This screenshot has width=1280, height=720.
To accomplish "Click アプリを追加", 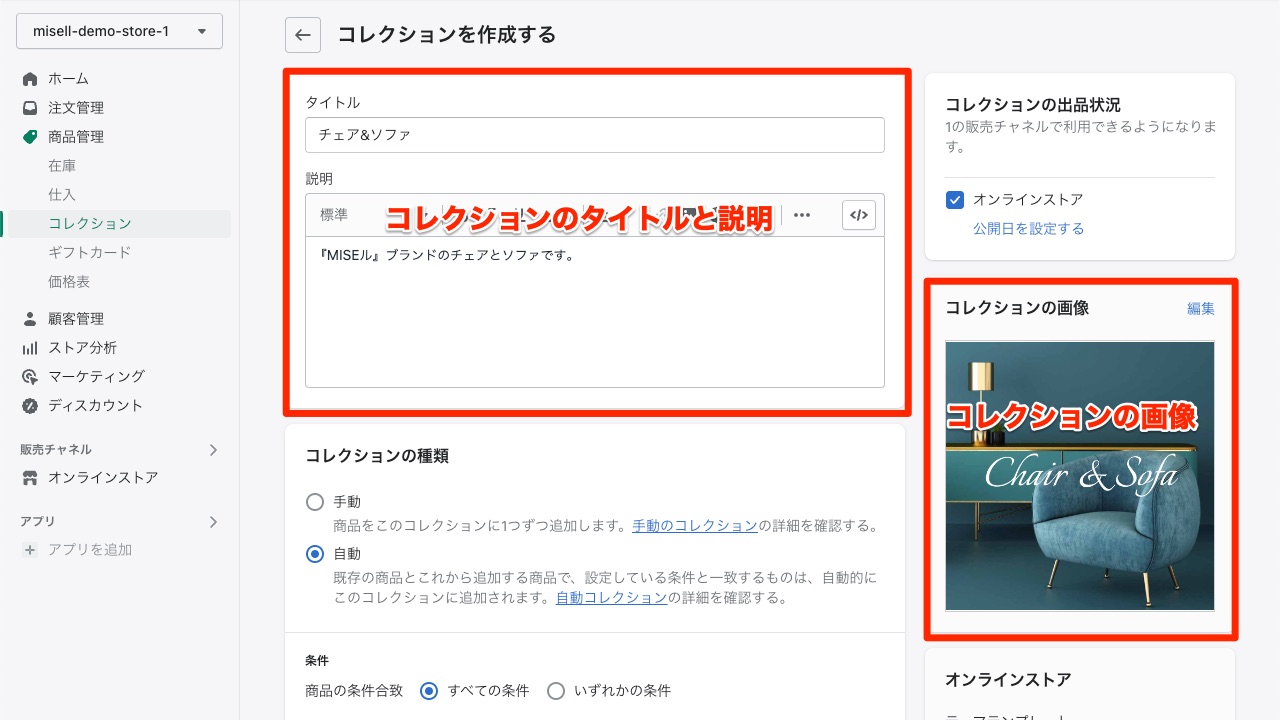I will click(90, 549).
